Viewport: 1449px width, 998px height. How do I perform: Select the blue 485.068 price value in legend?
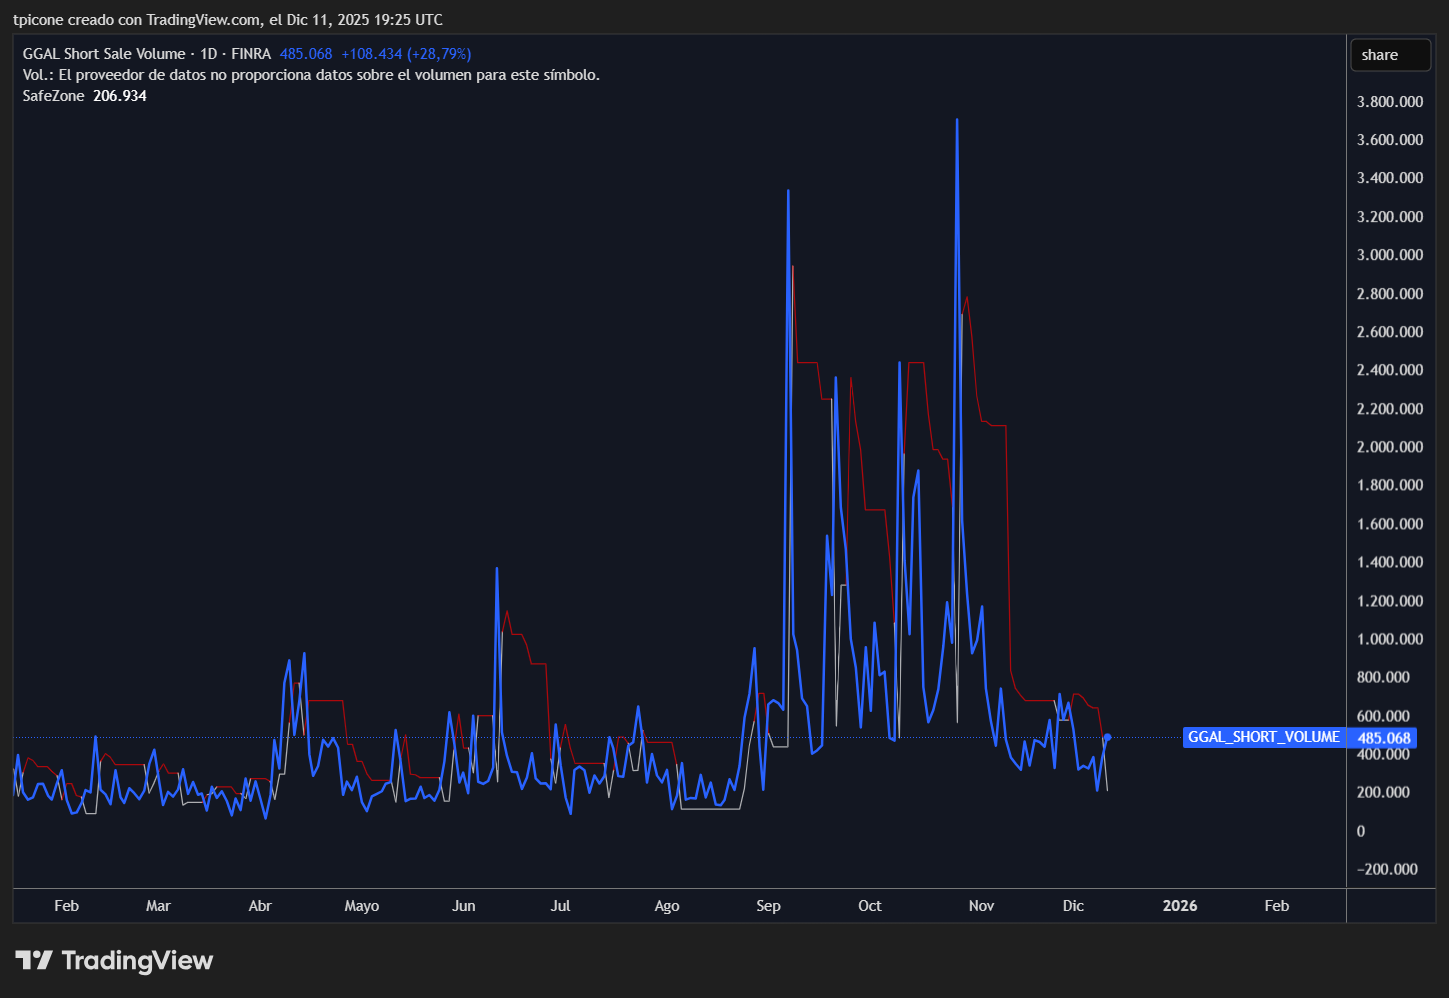[x=307, y=53]
